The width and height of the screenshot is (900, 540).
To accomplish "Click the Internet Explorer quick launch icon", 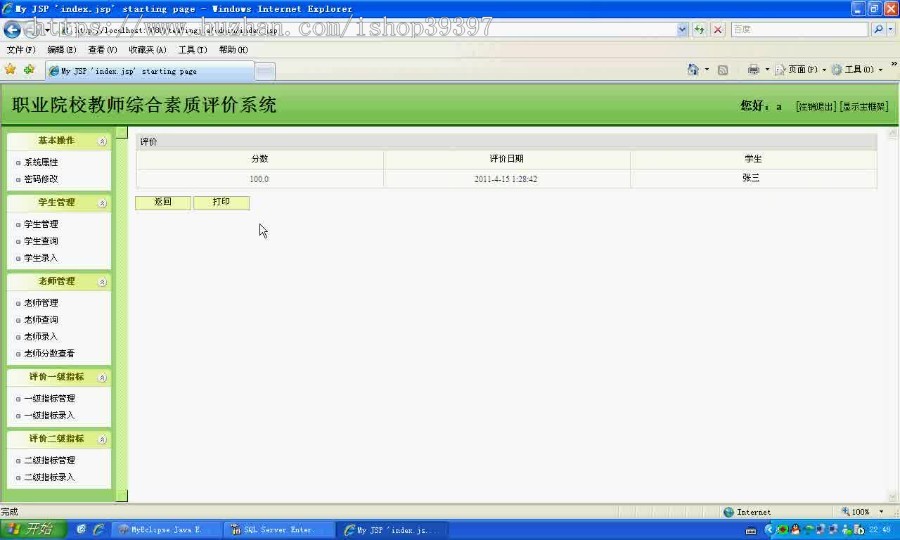I will (x=99, y=530).
